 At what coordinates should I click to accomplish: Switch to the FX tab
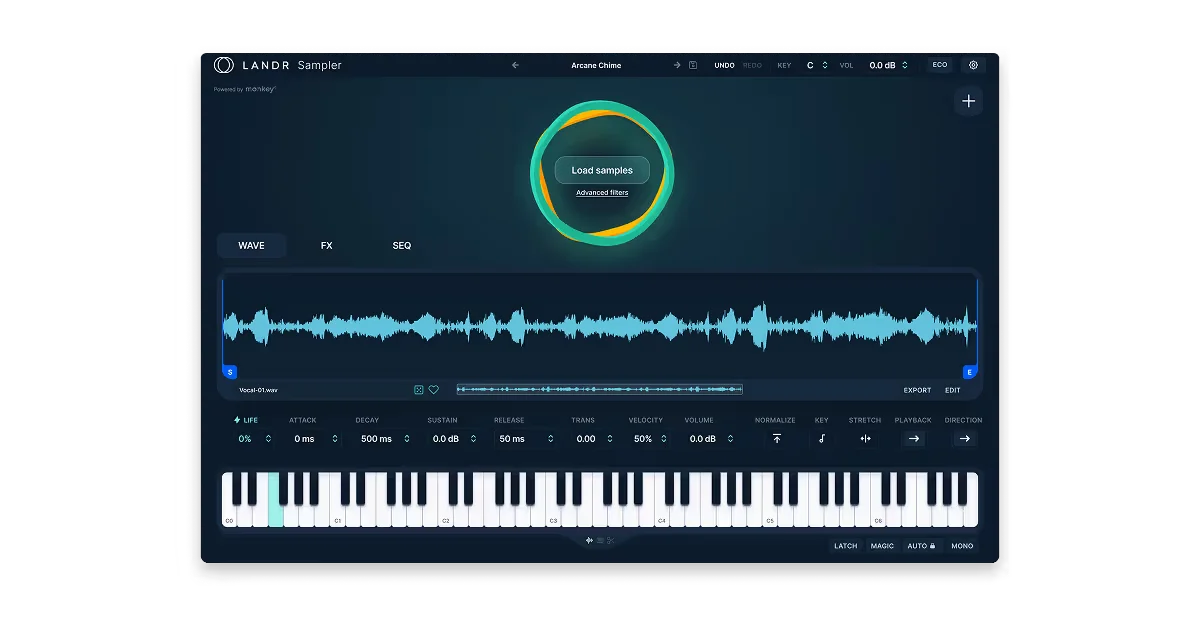click(x=326, y=246)
